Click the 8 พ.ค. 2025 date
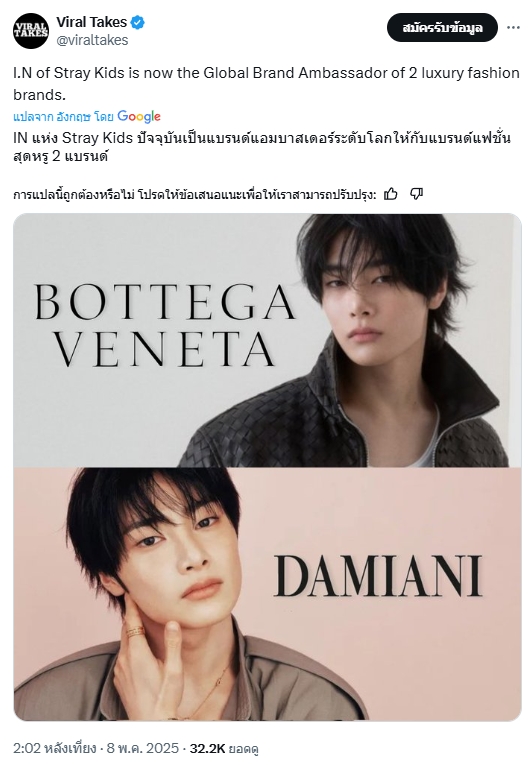 [143, 748]
